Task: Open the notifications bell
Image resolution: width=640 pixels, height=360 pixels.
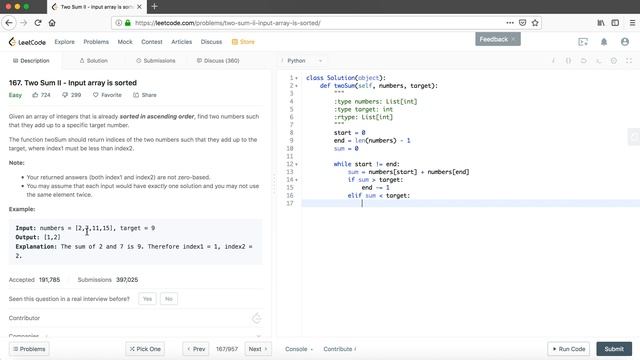Action: tap(604, 42)
